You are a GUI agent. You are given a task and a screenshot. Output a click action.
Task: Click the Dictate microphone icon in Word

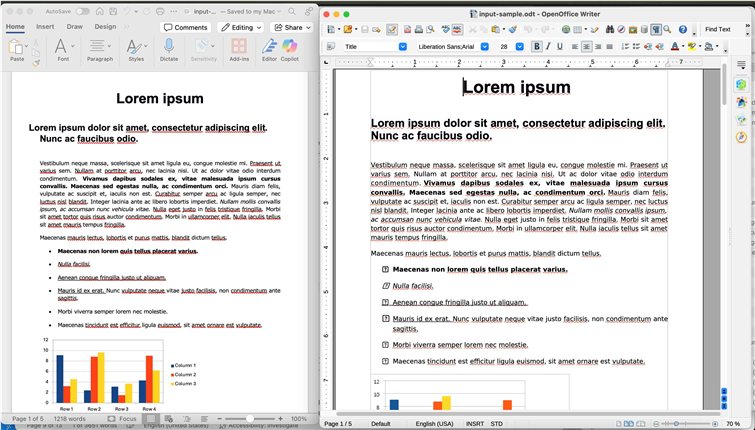tap(169, 47)
